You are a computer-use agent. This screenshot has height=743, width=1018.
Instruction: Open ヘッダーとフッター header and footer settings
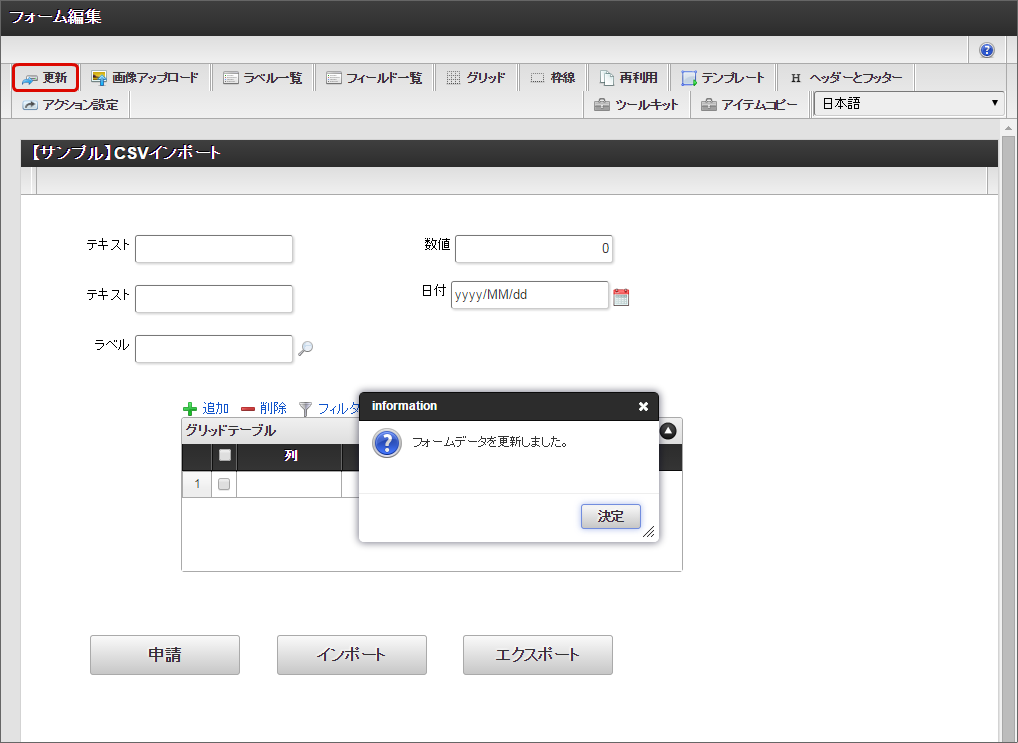846,78
